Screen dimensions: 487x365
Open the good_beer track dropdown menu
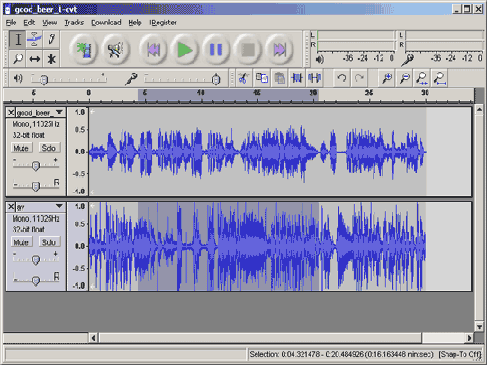59,112
